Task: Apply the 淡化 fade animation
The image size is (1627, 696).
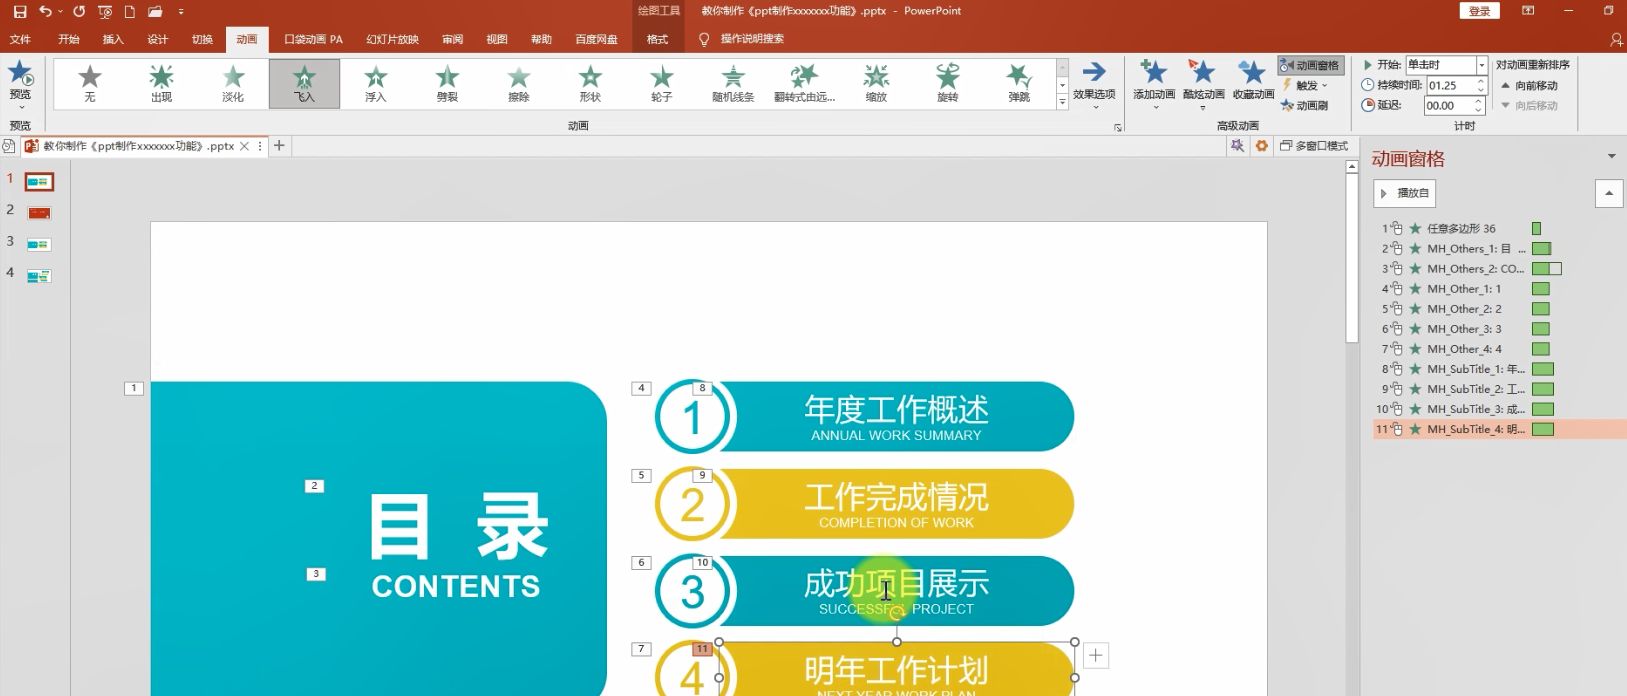Action: [x=233, y=84]
